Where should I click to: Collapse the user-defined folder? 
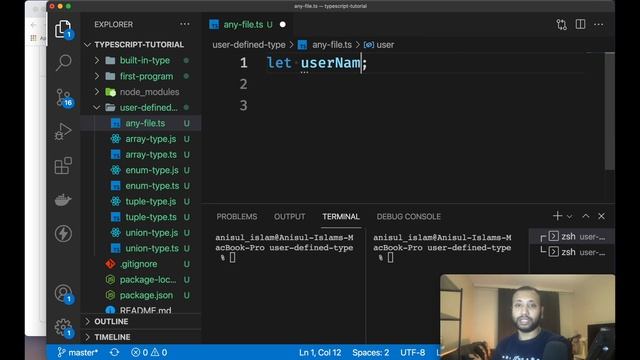pos(149,107)
